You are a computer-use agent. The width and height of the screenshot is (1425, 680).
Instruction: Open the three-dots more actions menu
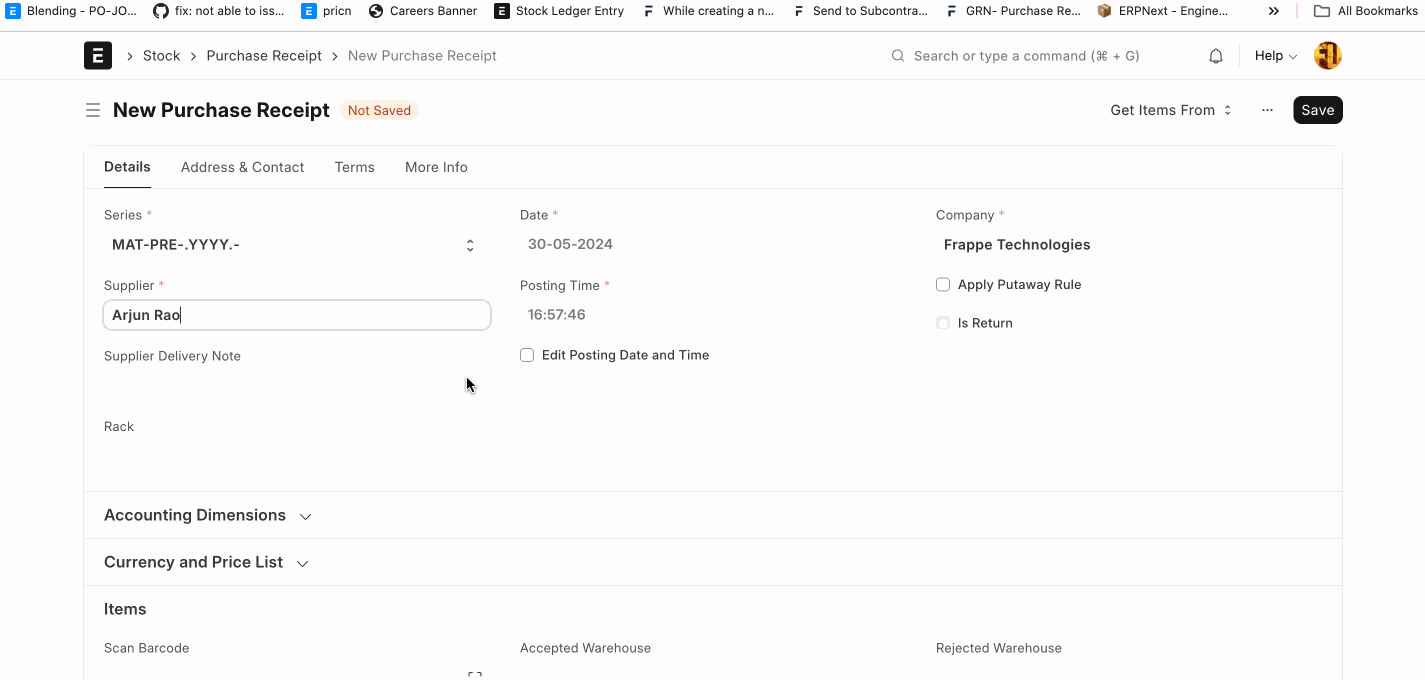[1267, 110]
